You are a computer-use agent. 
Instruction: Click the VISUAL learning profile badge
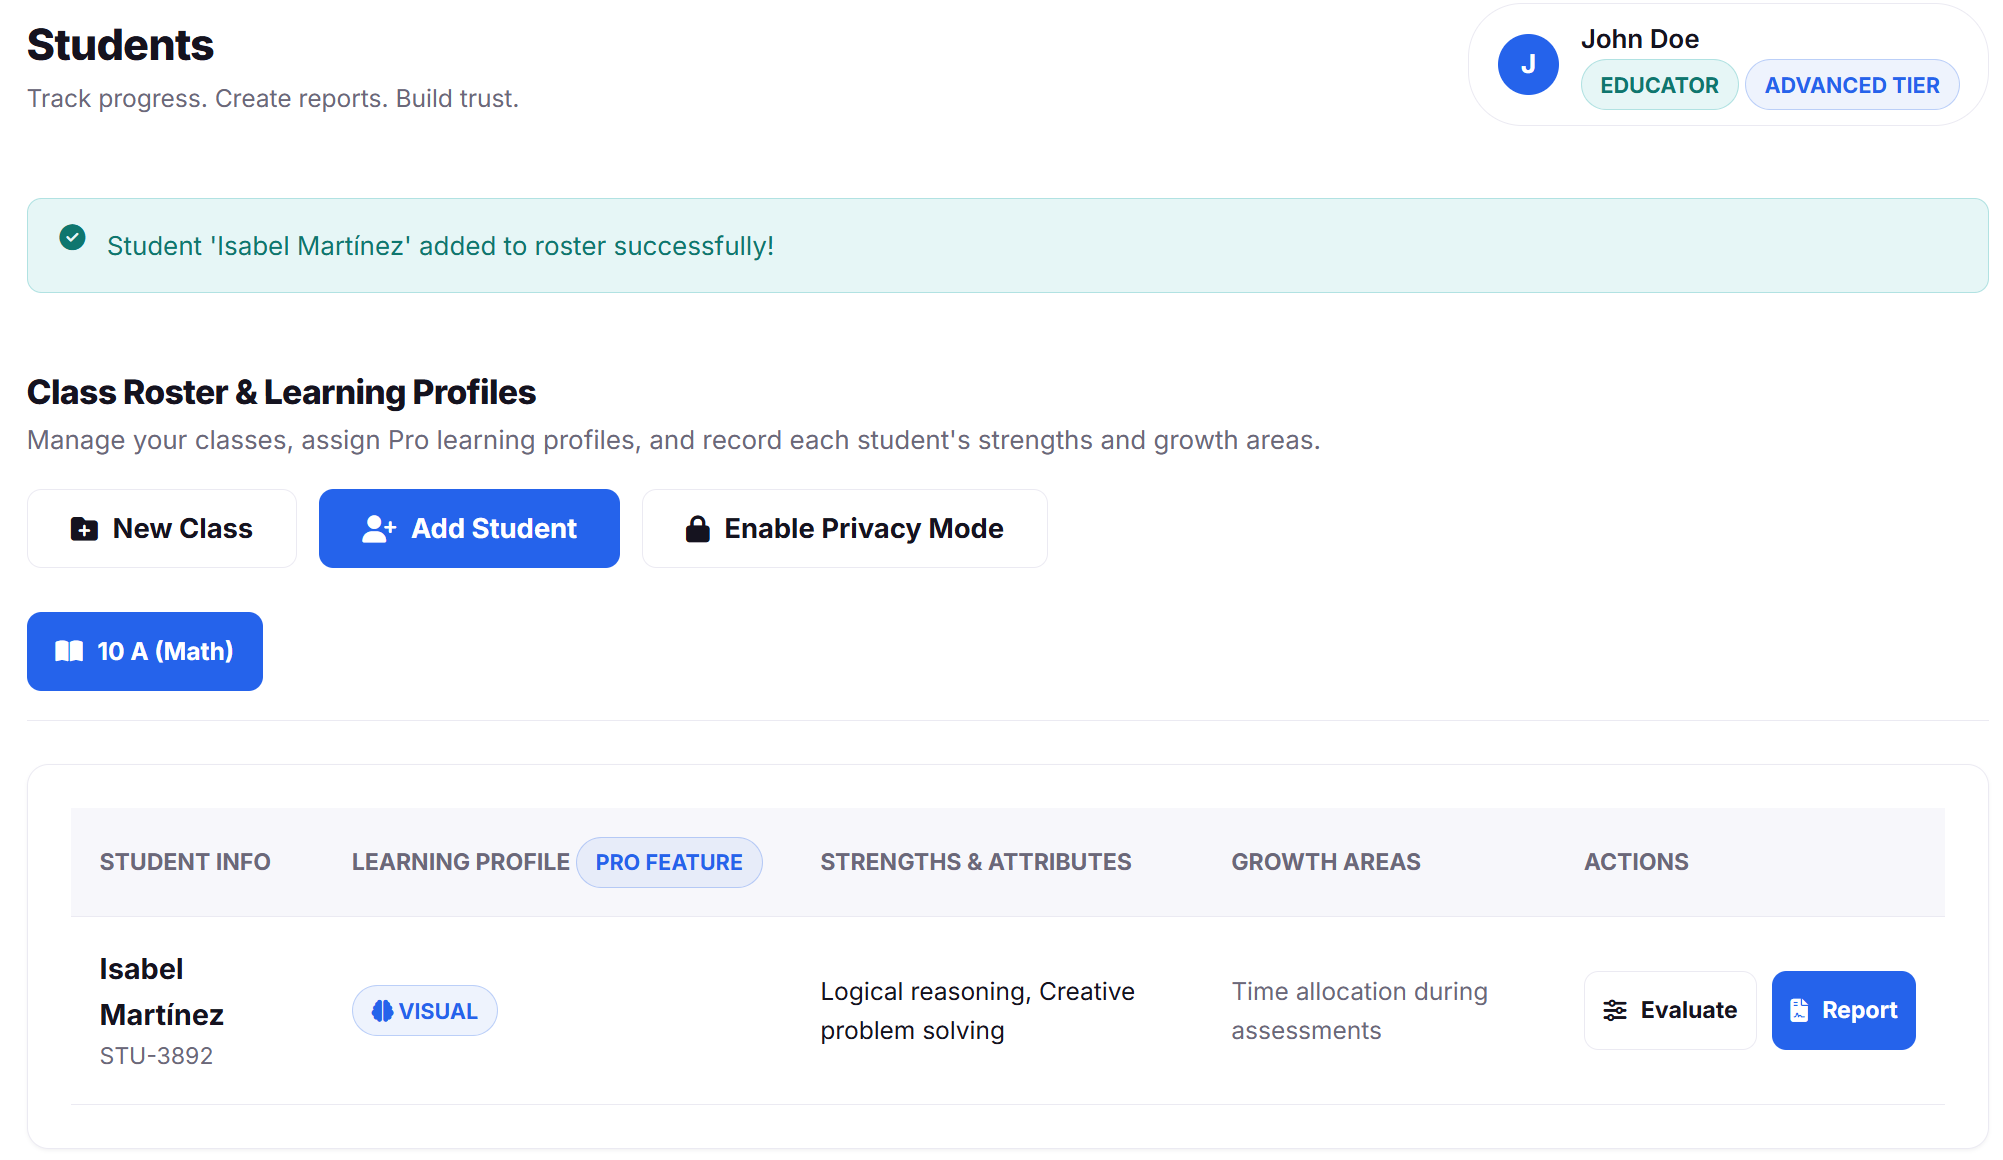click(424, 1011)
